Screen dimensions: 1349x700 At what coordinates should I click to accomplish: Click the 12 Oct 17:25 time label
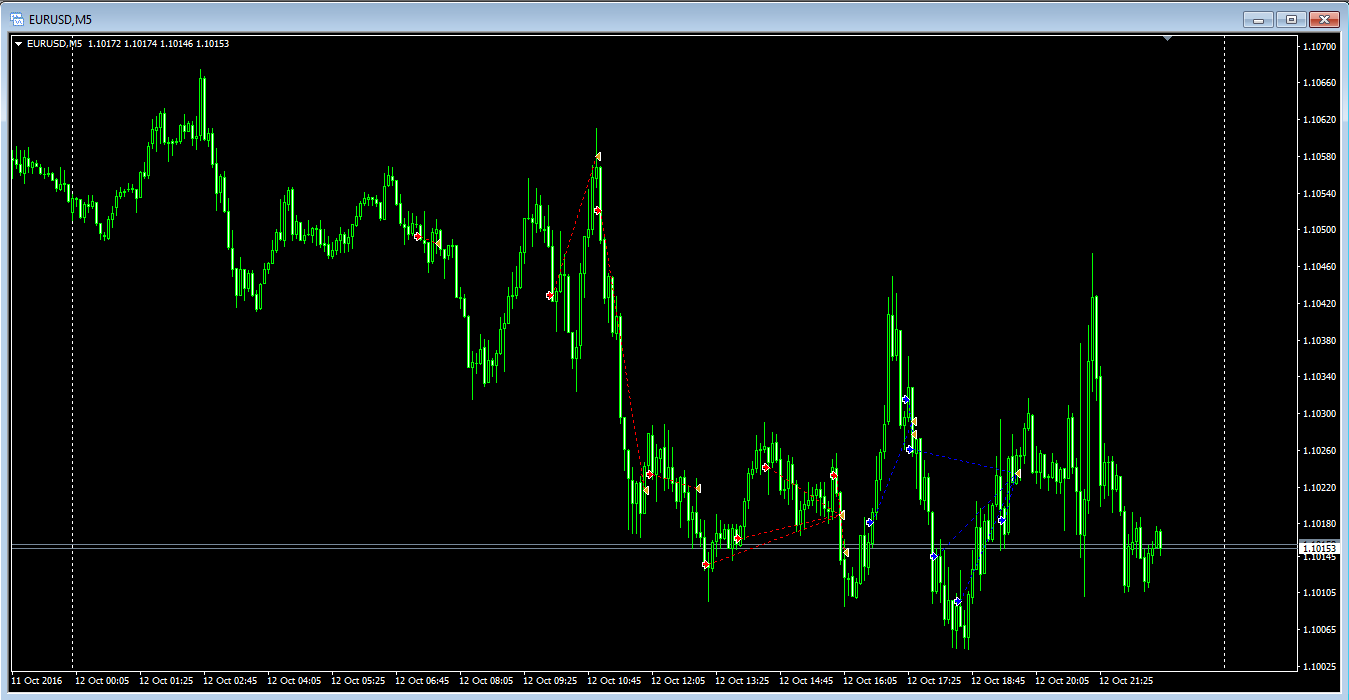click(934, 681)
